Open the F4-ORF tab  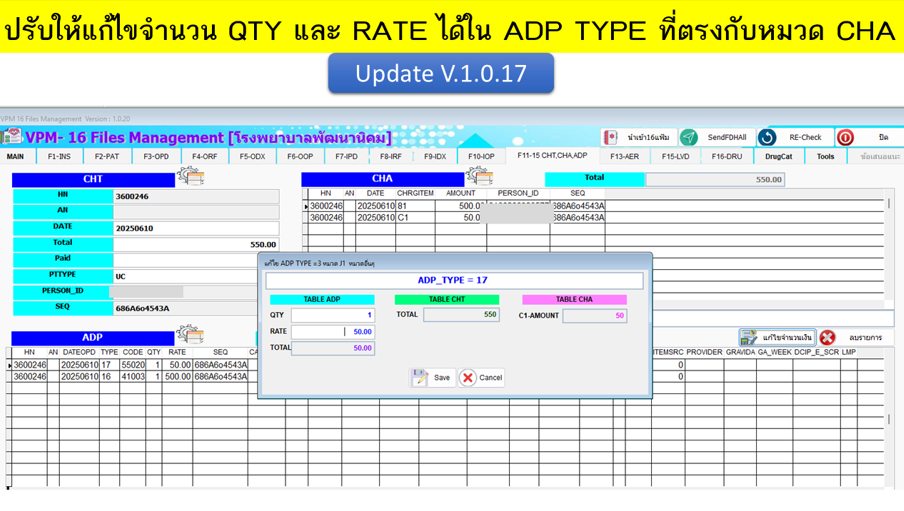[205, 156]
